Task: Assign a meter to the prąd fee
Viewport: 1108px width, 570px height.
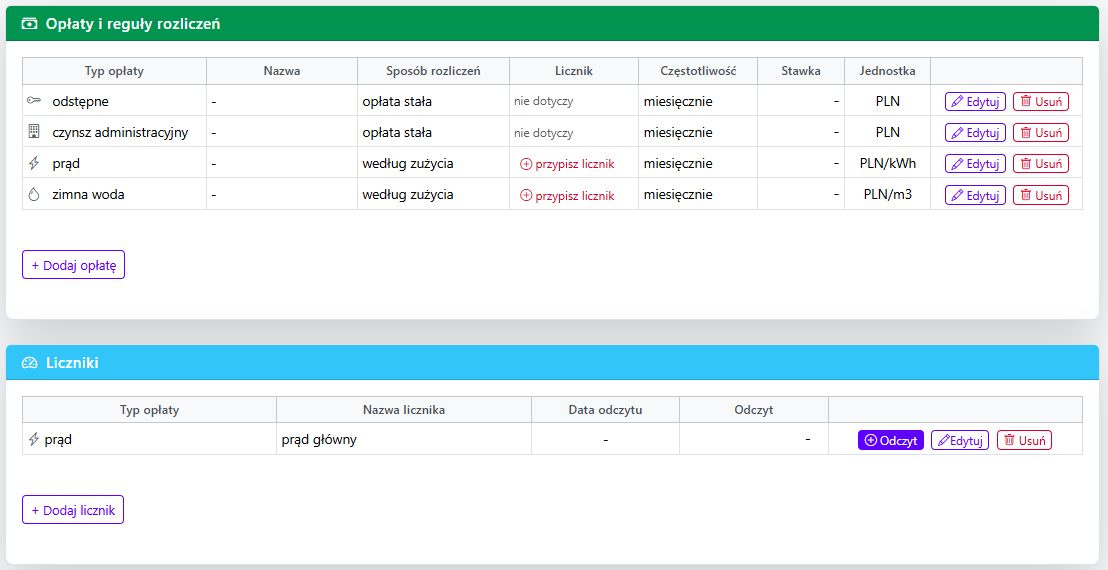Action: click(x=567, y=164)
